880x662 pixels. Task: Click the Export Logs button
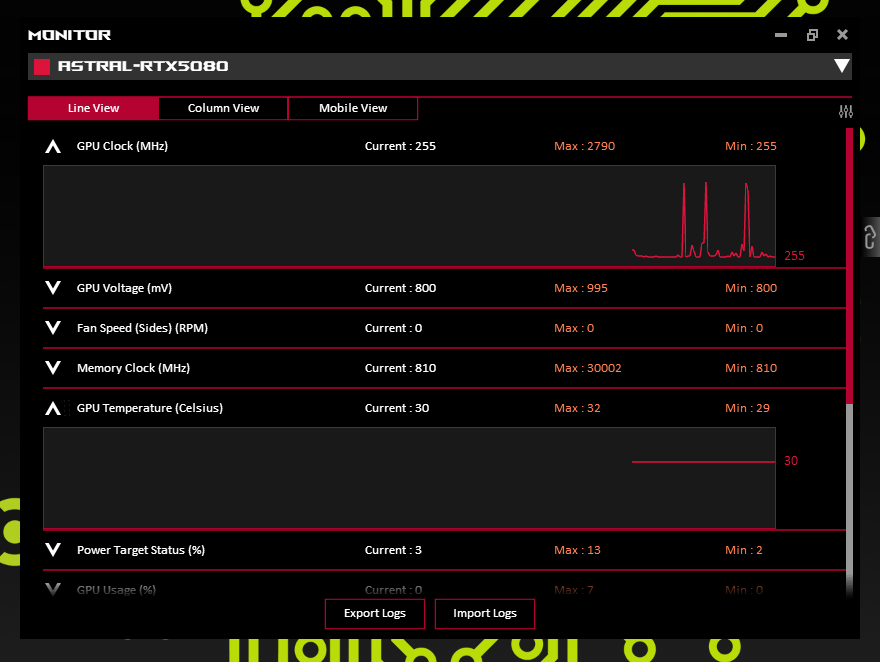pyautogui.click(x=375, y=614)
